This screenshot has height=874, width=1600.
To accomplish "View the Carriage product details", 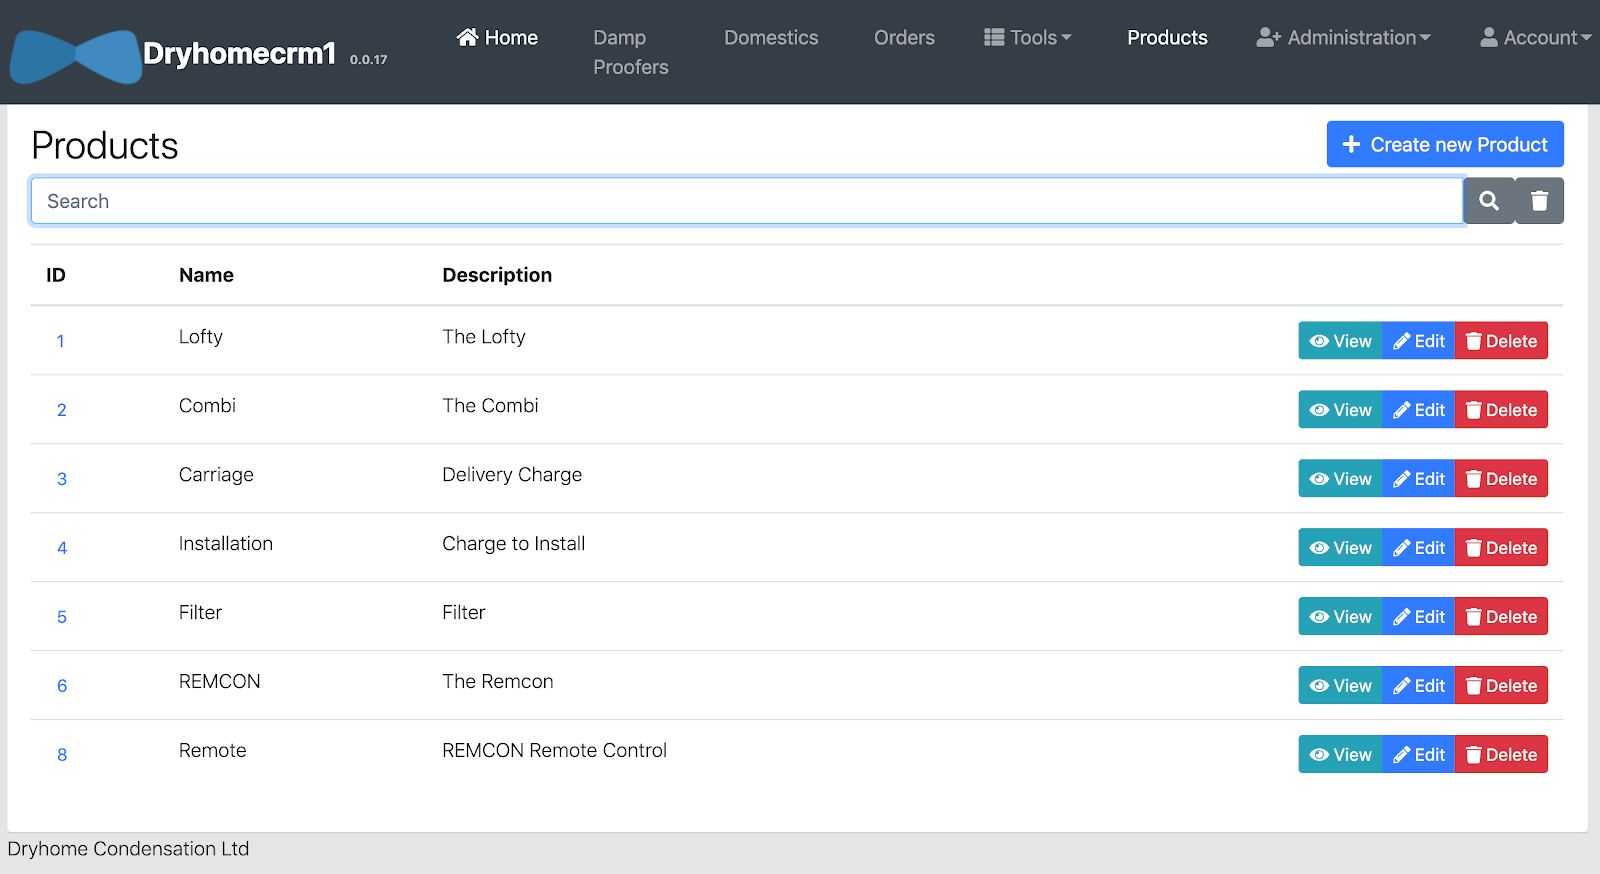I will (x=1340, y=479).
